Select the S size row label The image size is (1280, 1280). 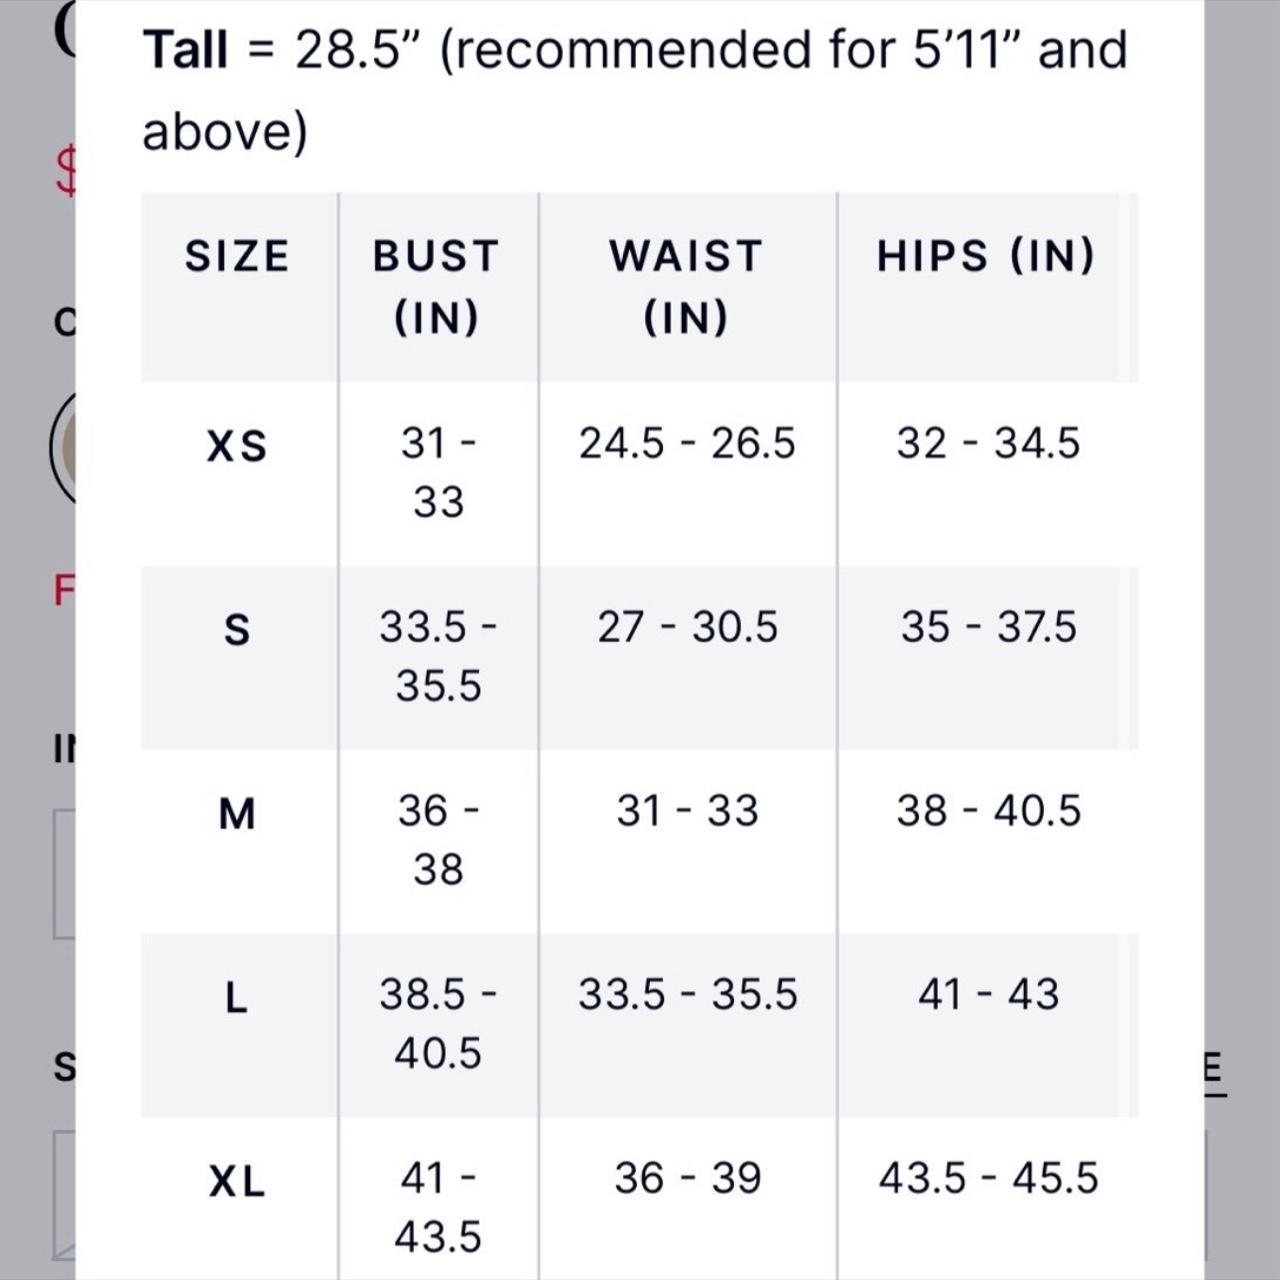[237, 630]
